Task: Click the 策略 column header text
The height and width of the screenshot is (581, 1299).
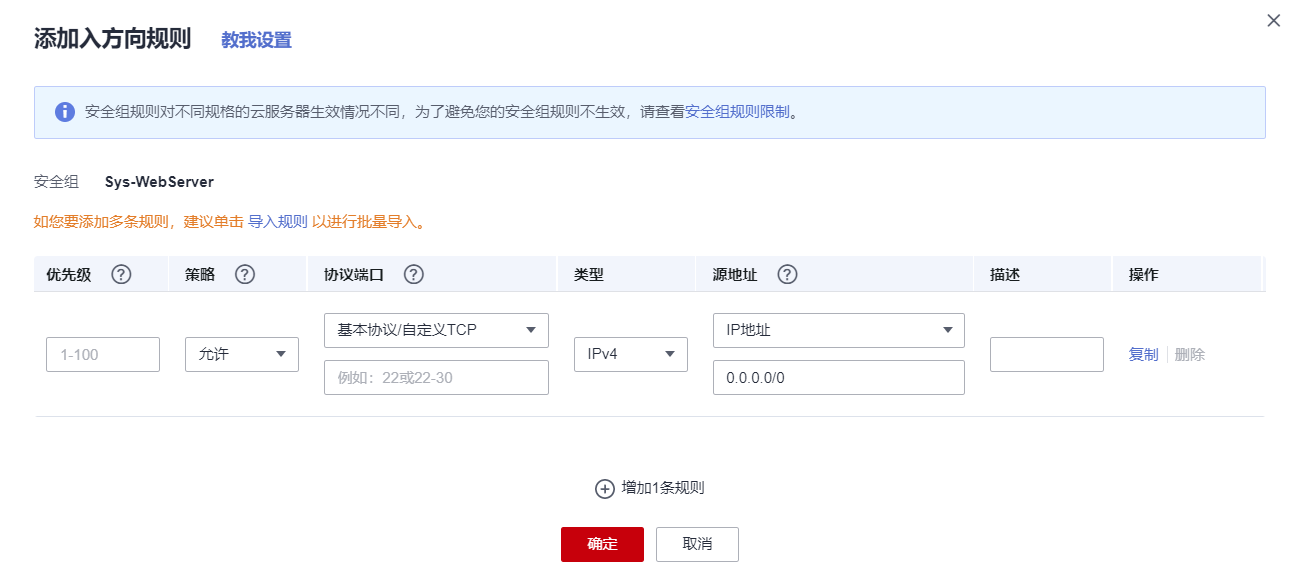Action: pyautogui.click(x=200, y=274)
